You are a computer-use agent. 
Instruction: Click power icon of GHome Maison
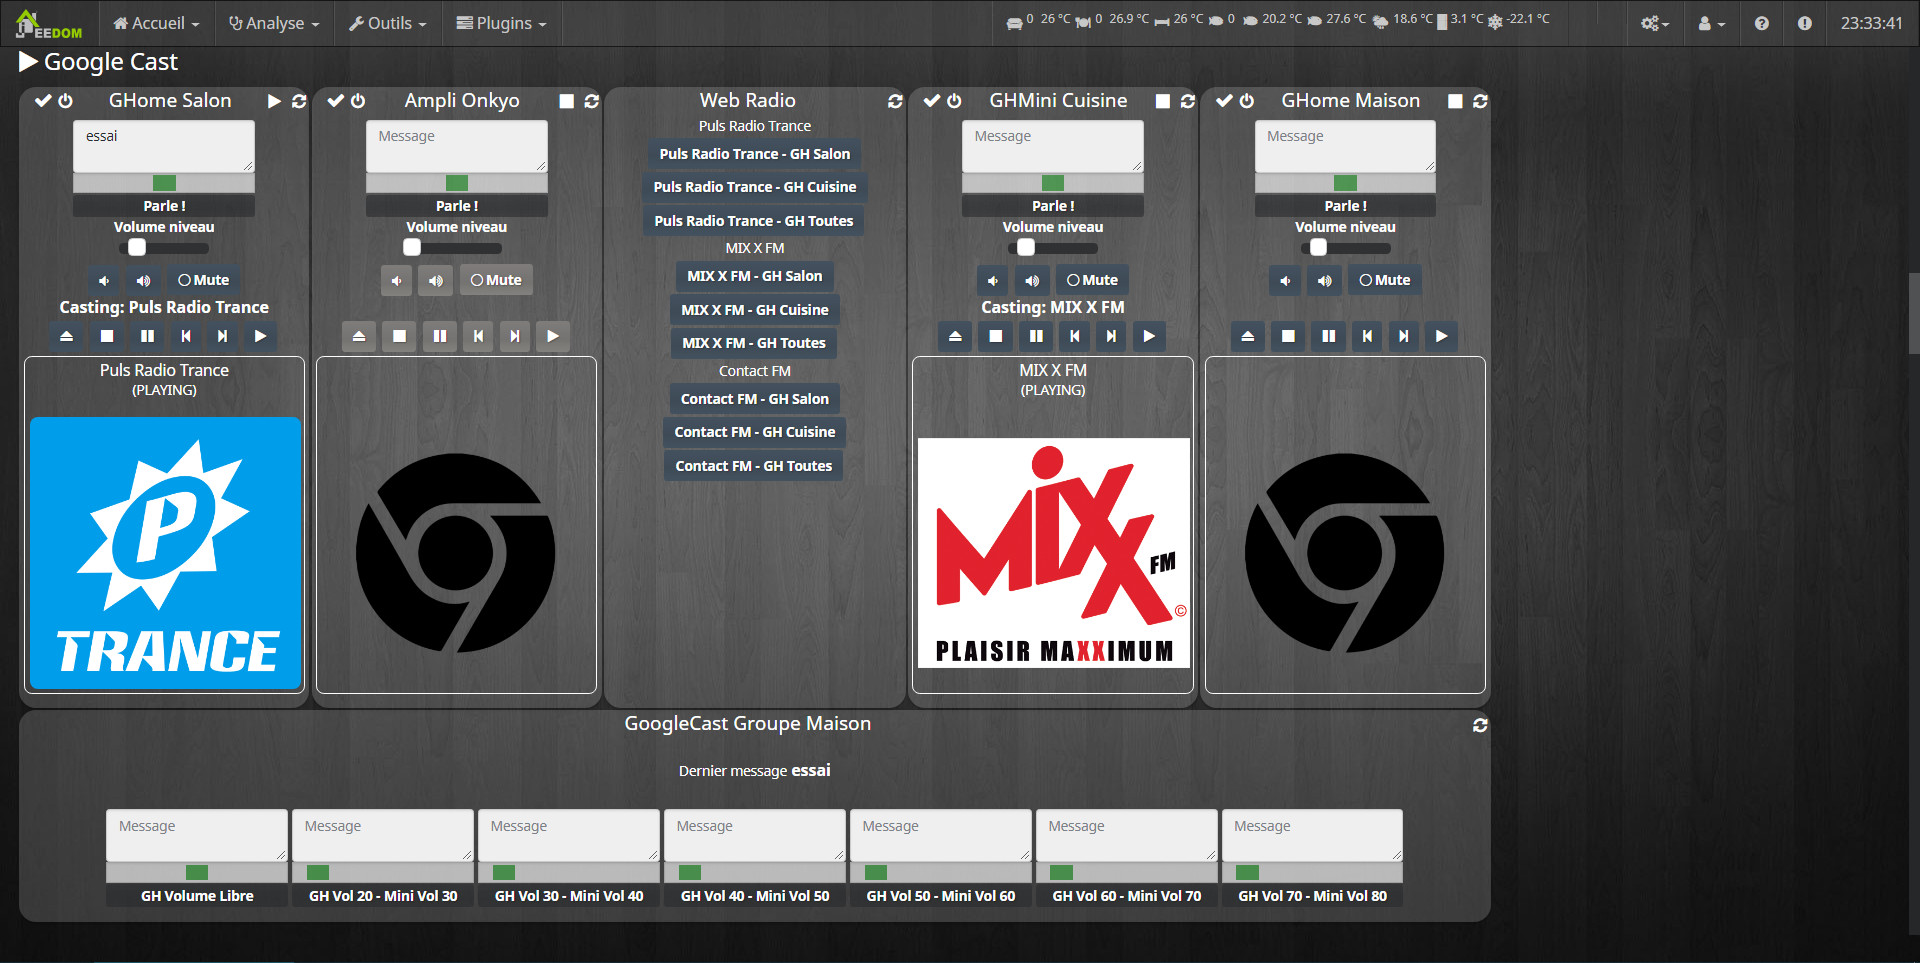(x=1247, y=101)
